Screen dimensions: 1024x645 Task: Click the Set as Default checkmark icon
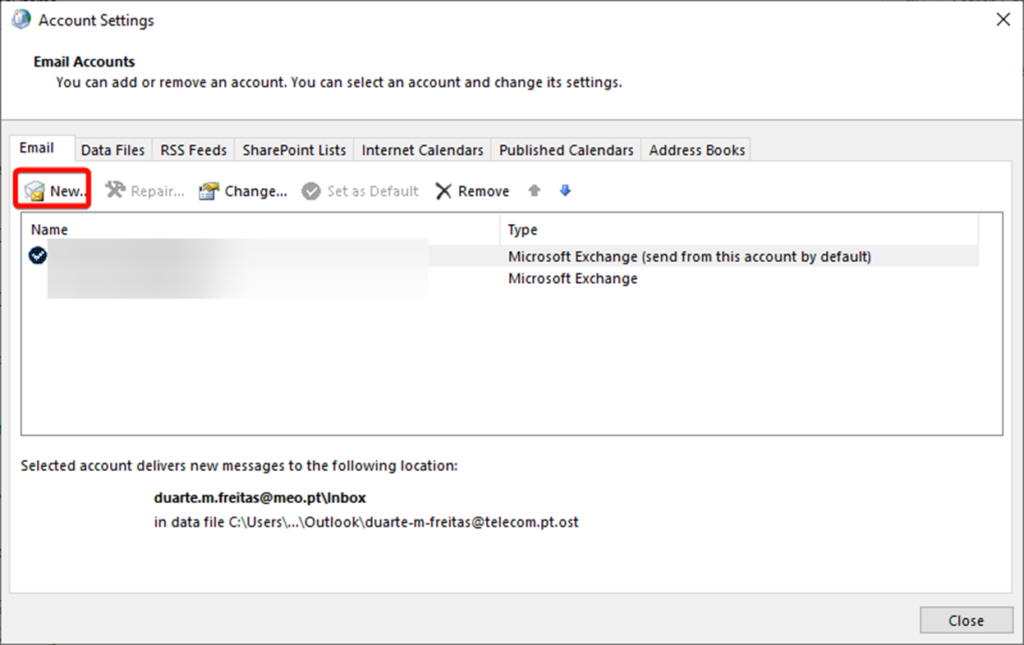point(312,191)
